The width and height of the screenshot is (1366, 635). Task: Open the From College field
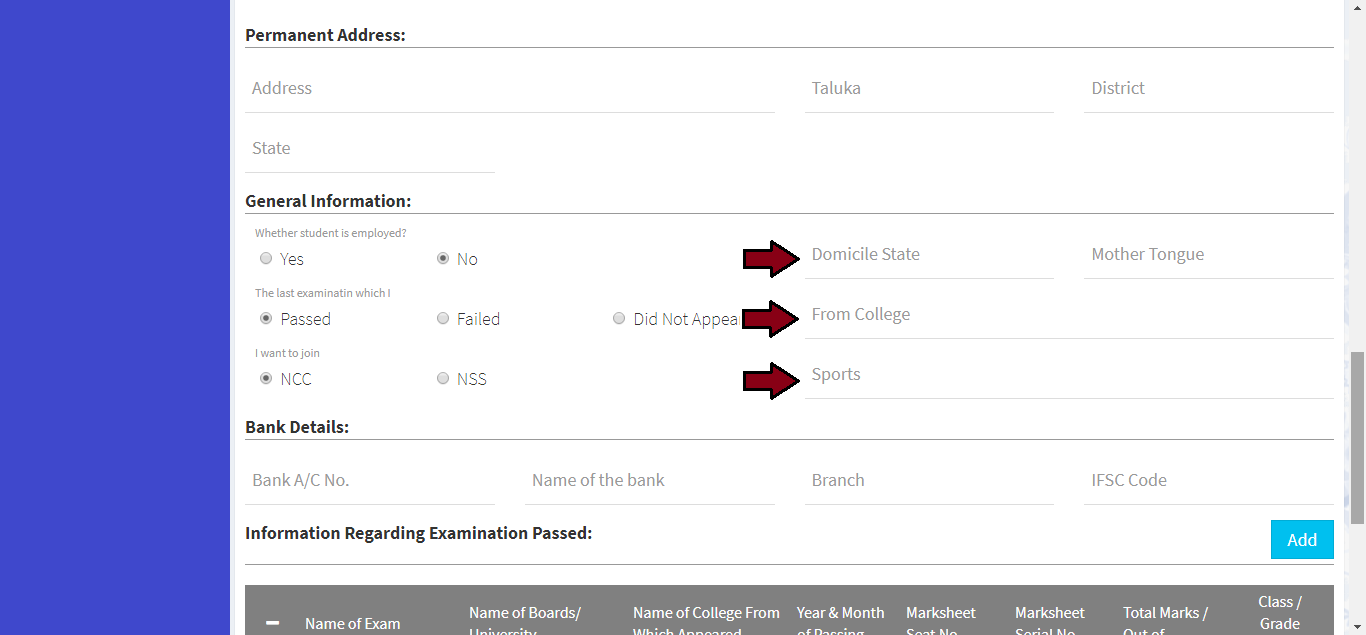click(1068, 315)
